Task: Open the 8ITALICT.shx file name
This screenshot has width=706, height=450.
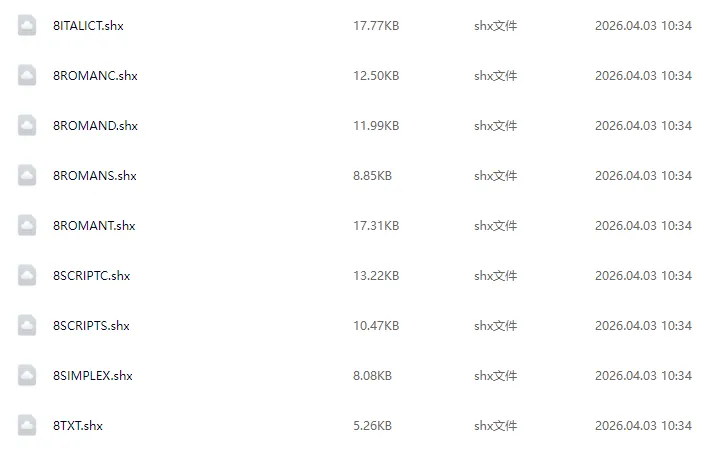Action: coord(87,26)
